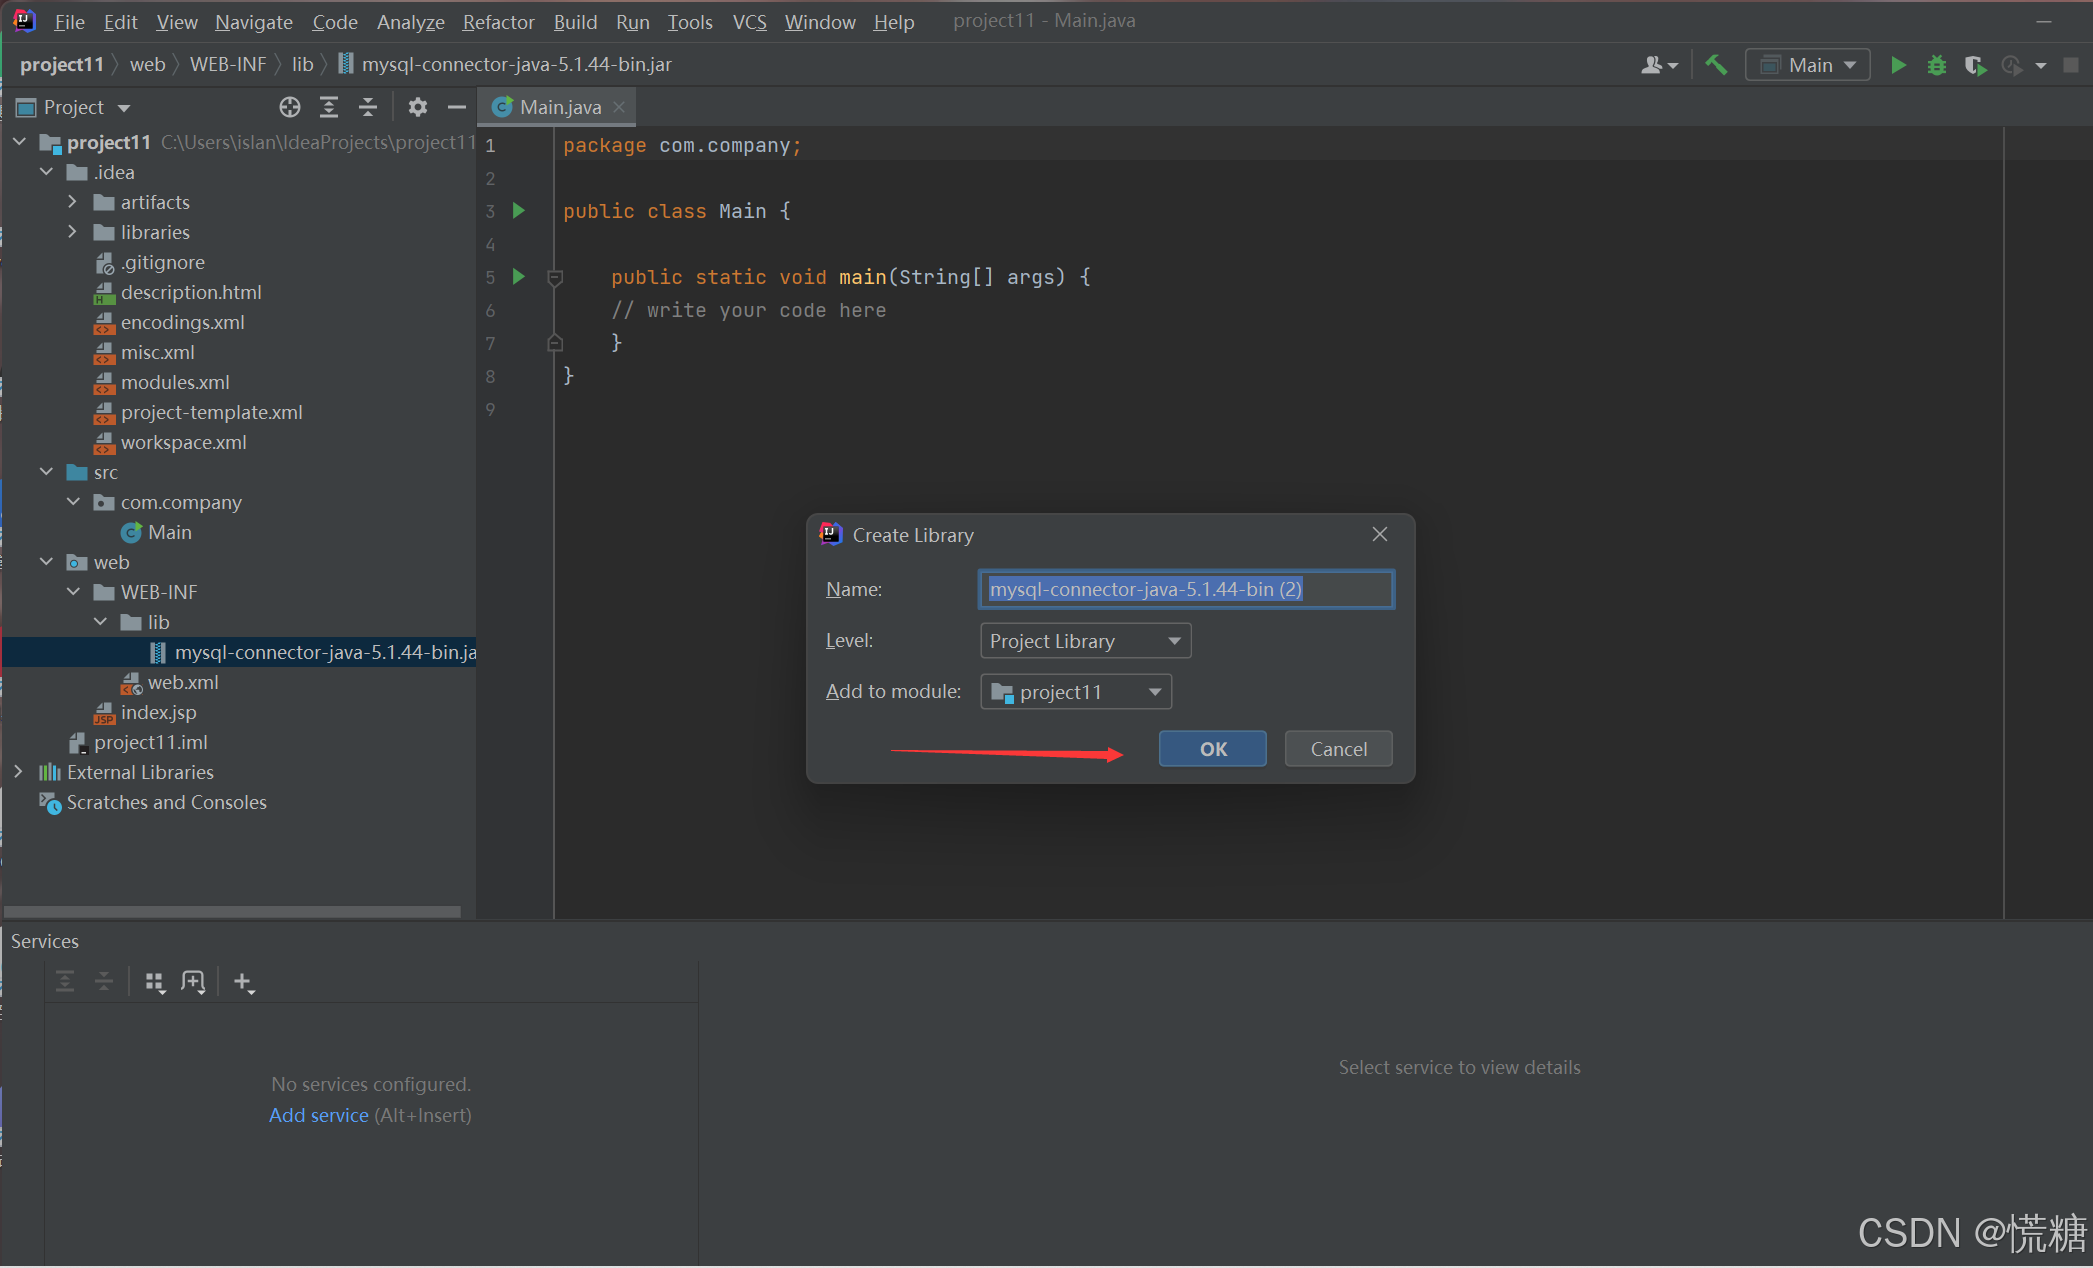Select project11.iml file
This screenshot has height=1268, width=2093.
(x=138, y=742)
